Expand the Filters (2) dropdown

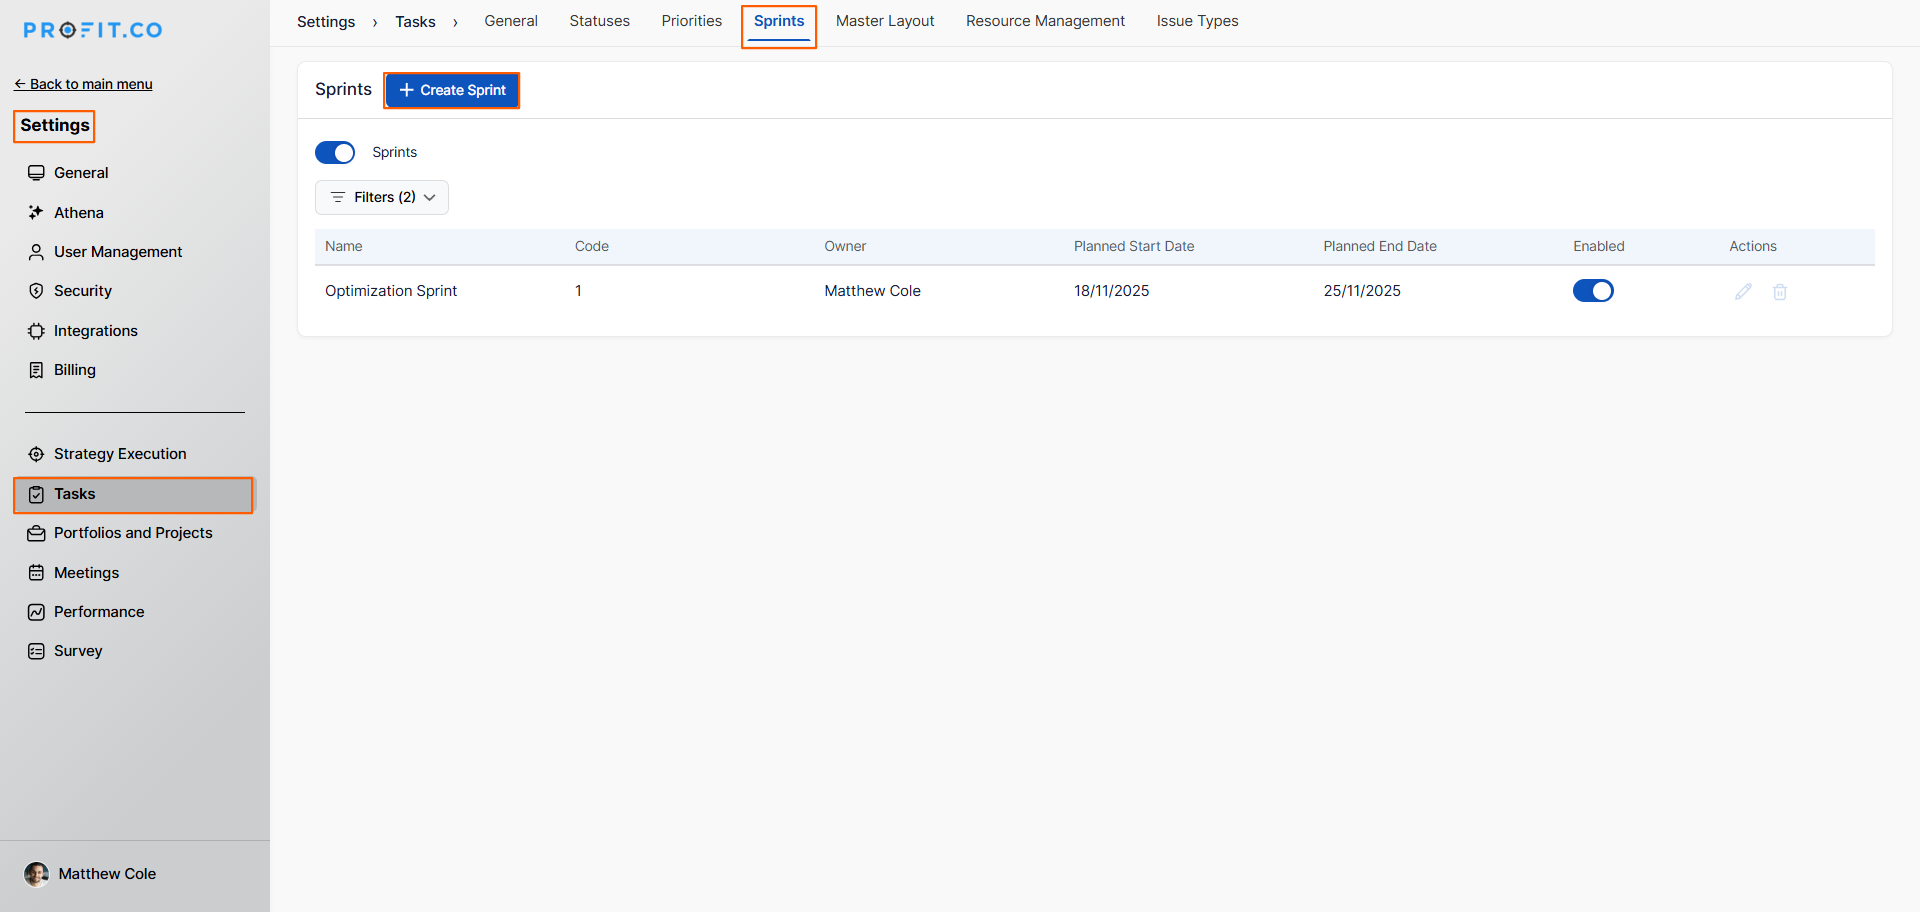pyautogui.click(x=382, y=197)
